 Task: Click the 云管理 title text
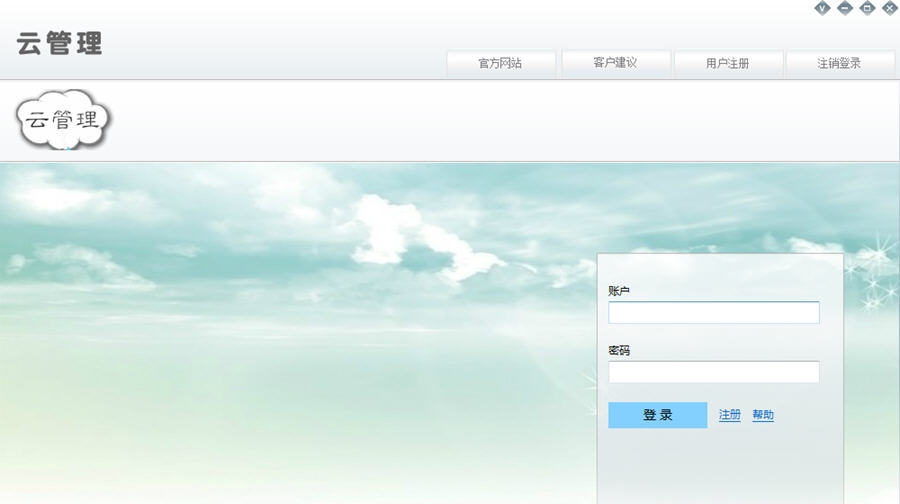(x=59, y=44)
